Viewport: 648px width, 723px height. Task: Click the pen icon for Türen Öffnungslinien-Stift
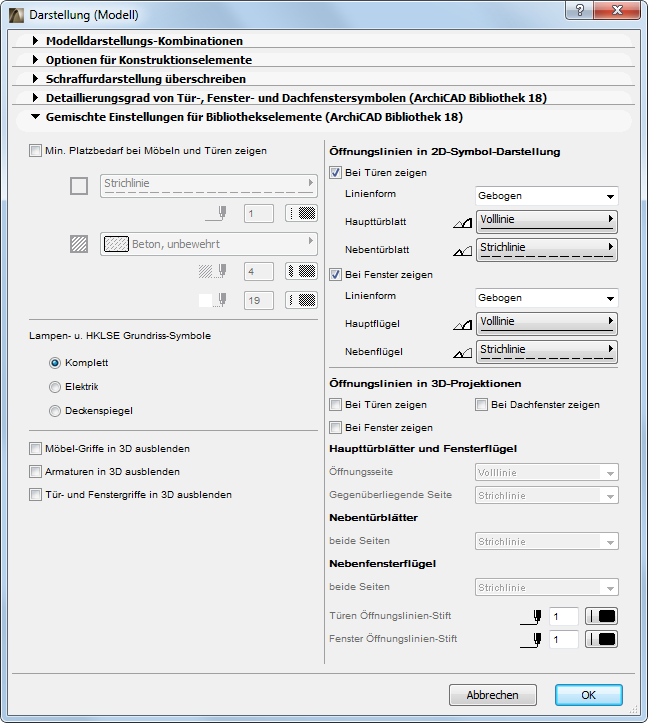[x=531, y=617]
